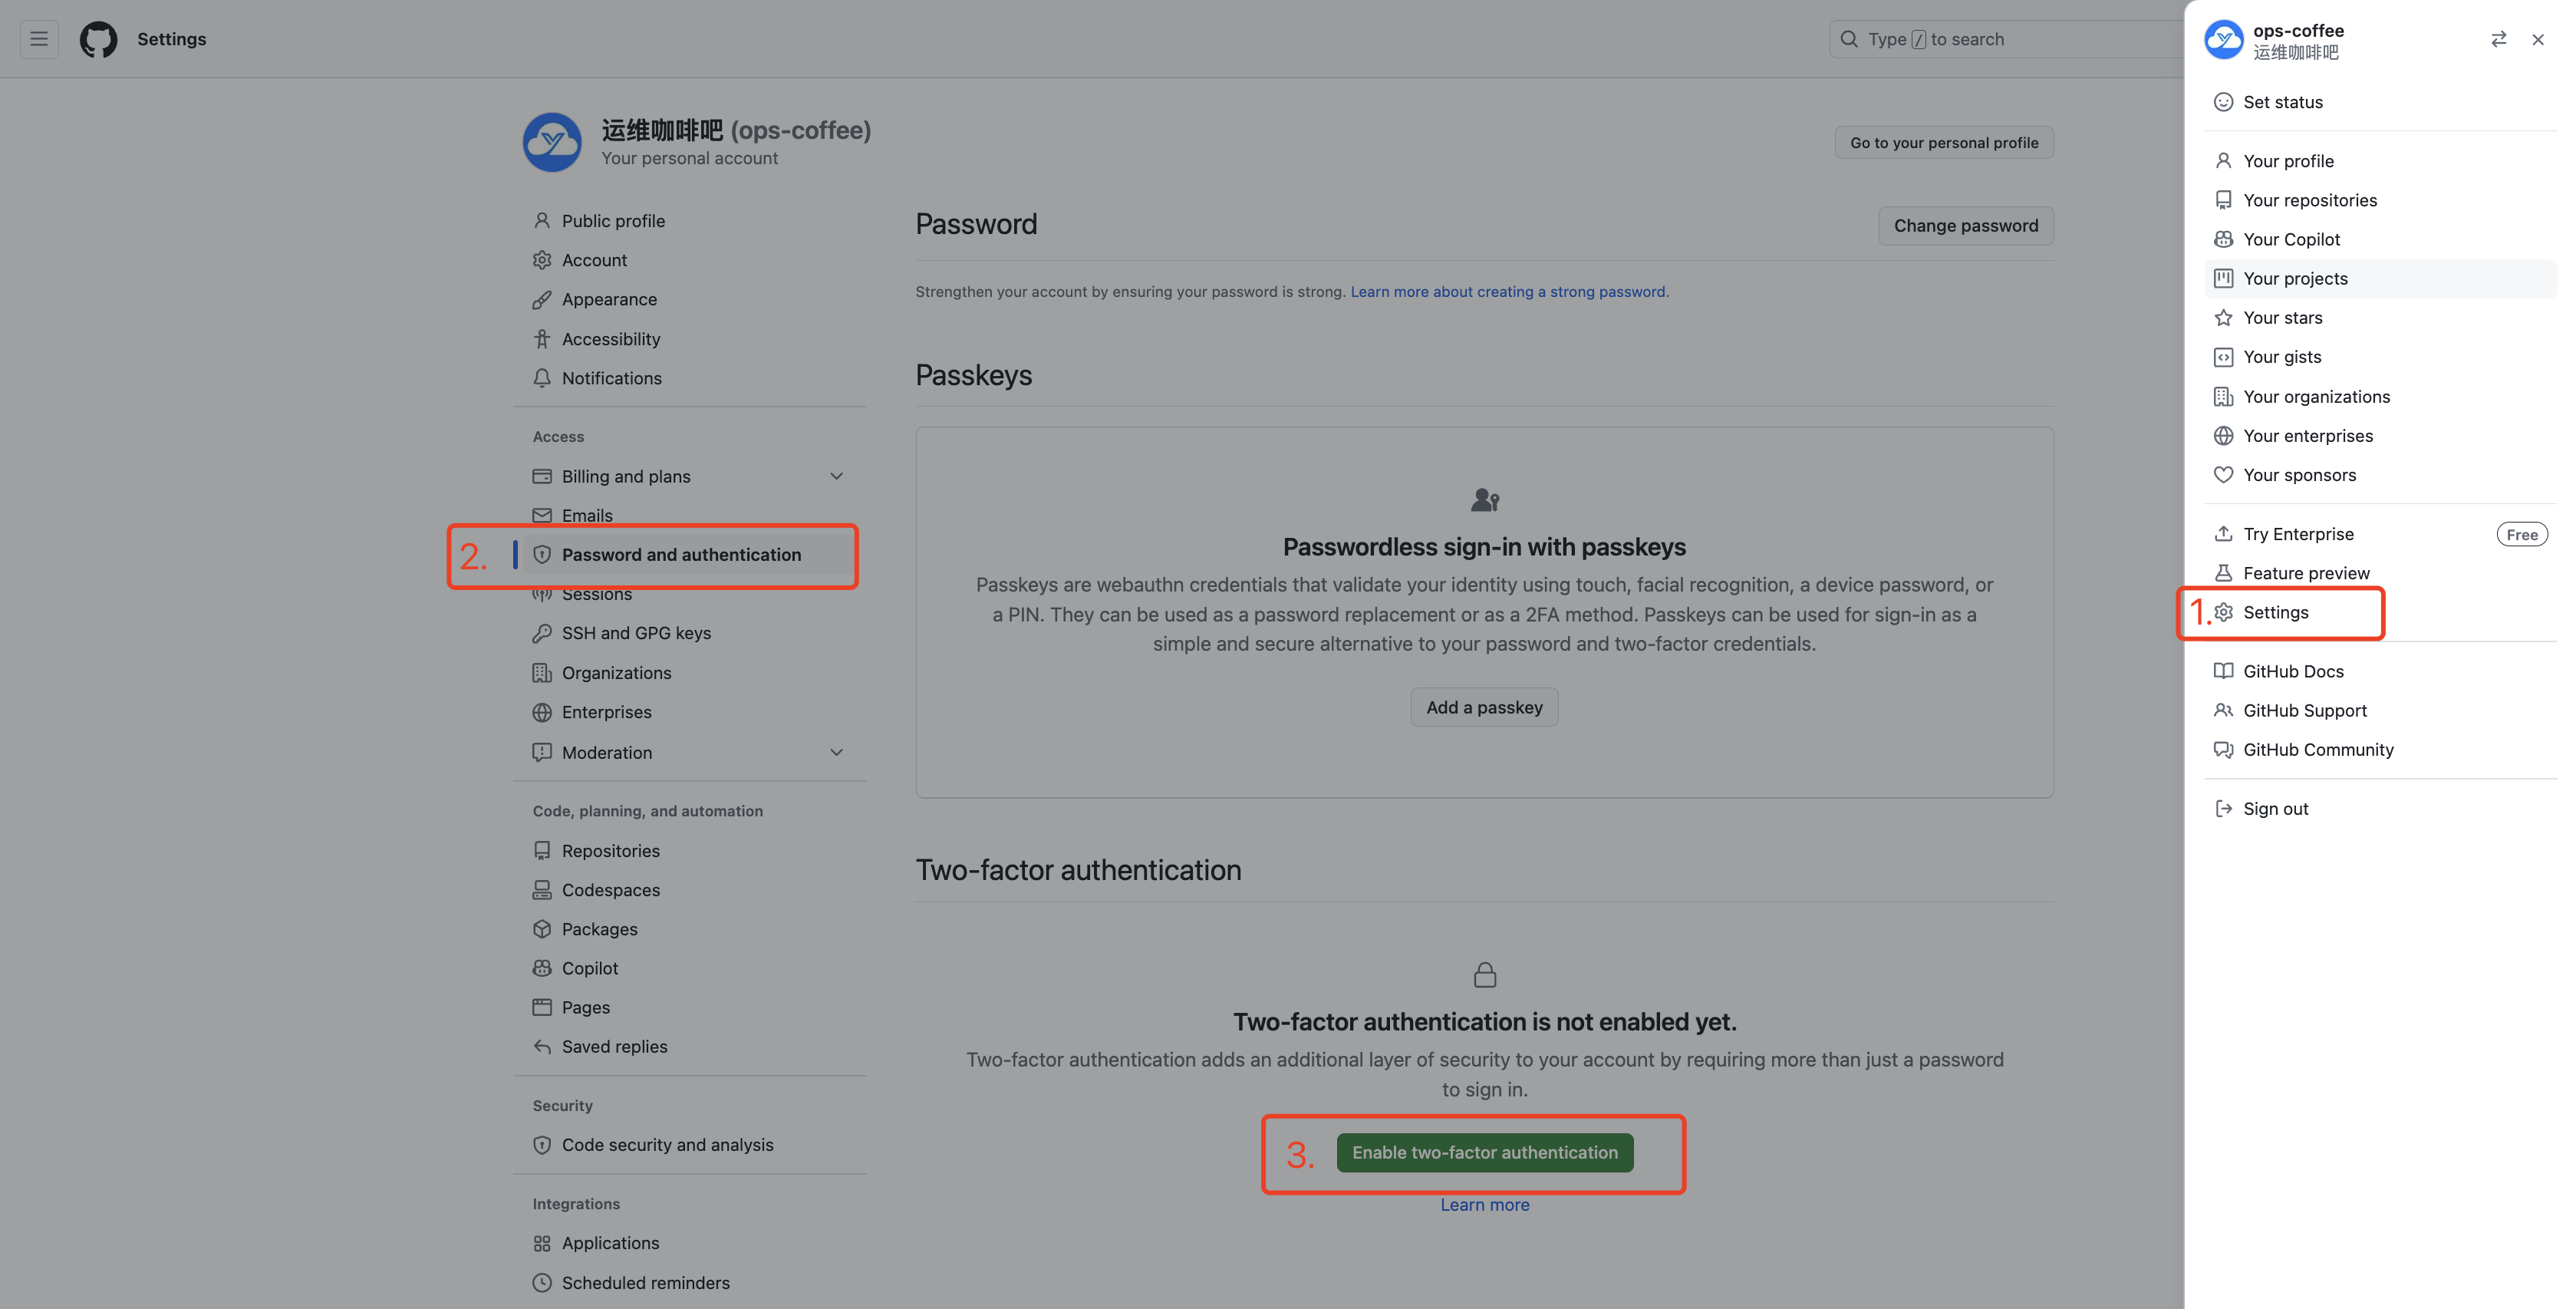Click the Add a passkey button
This screenshot has height=1309, width=2576.
1484,707
